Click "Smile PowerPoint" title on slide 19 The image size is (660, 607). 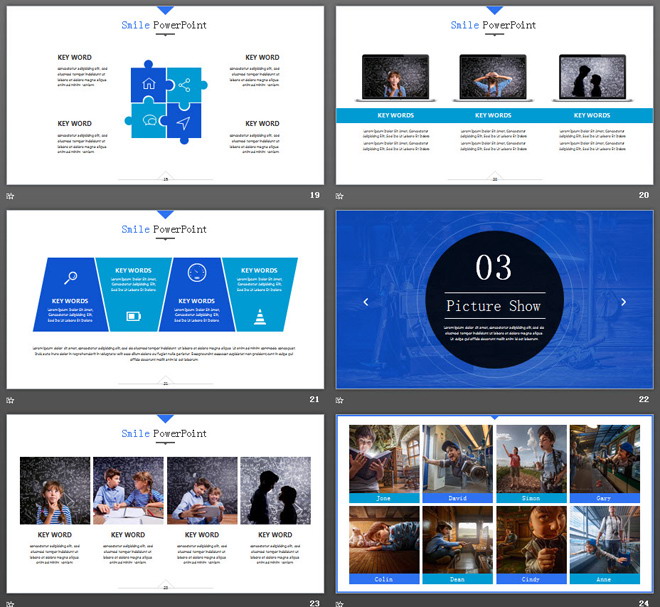164,25
